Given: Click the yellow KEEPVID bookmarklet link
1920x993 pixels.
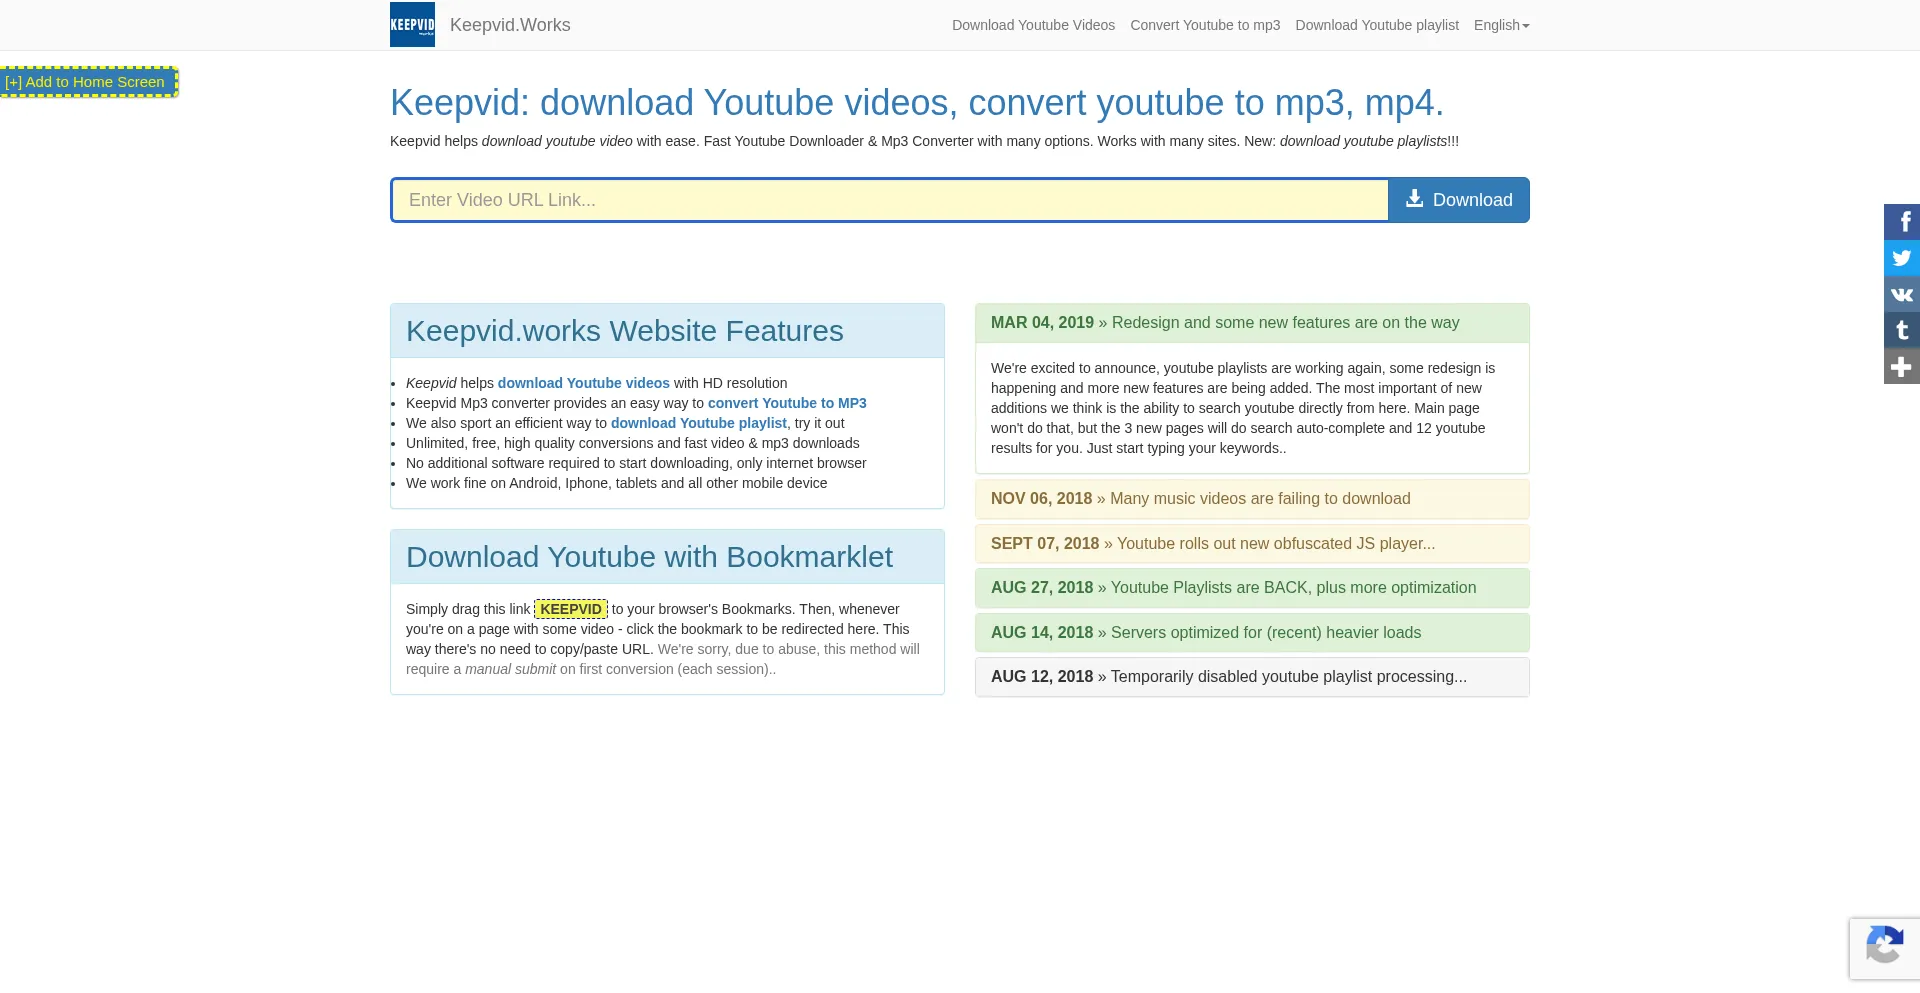Looking at the screenshot, I should point(571,609).
